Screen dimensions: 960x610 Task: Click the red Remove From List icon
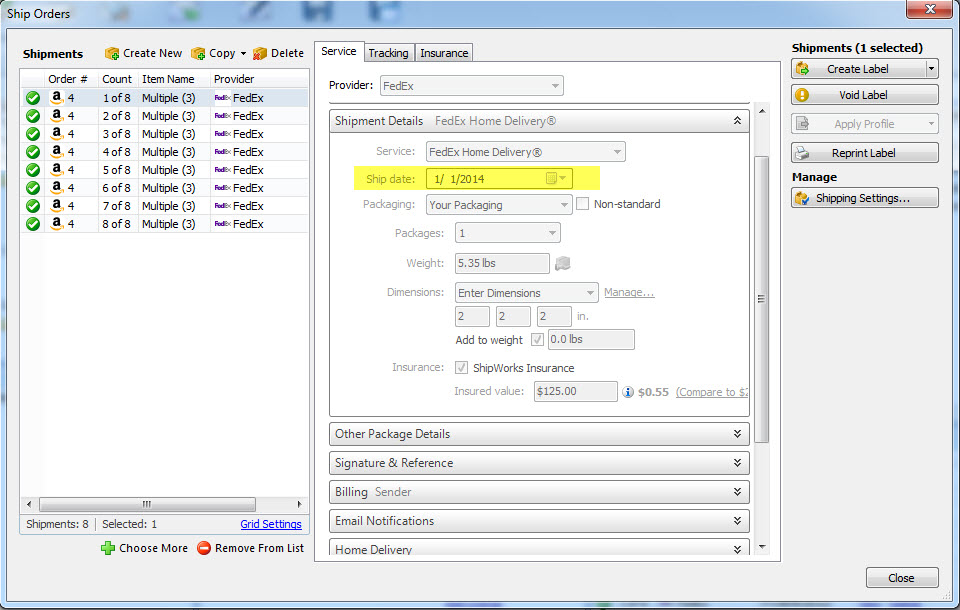click(204, 548)
